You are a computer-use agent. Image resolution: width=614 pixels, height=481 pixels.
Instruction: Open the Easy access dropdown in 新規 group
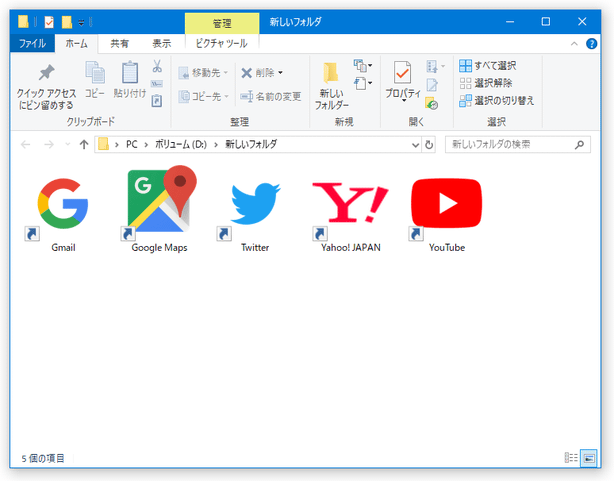pos(363,83)
